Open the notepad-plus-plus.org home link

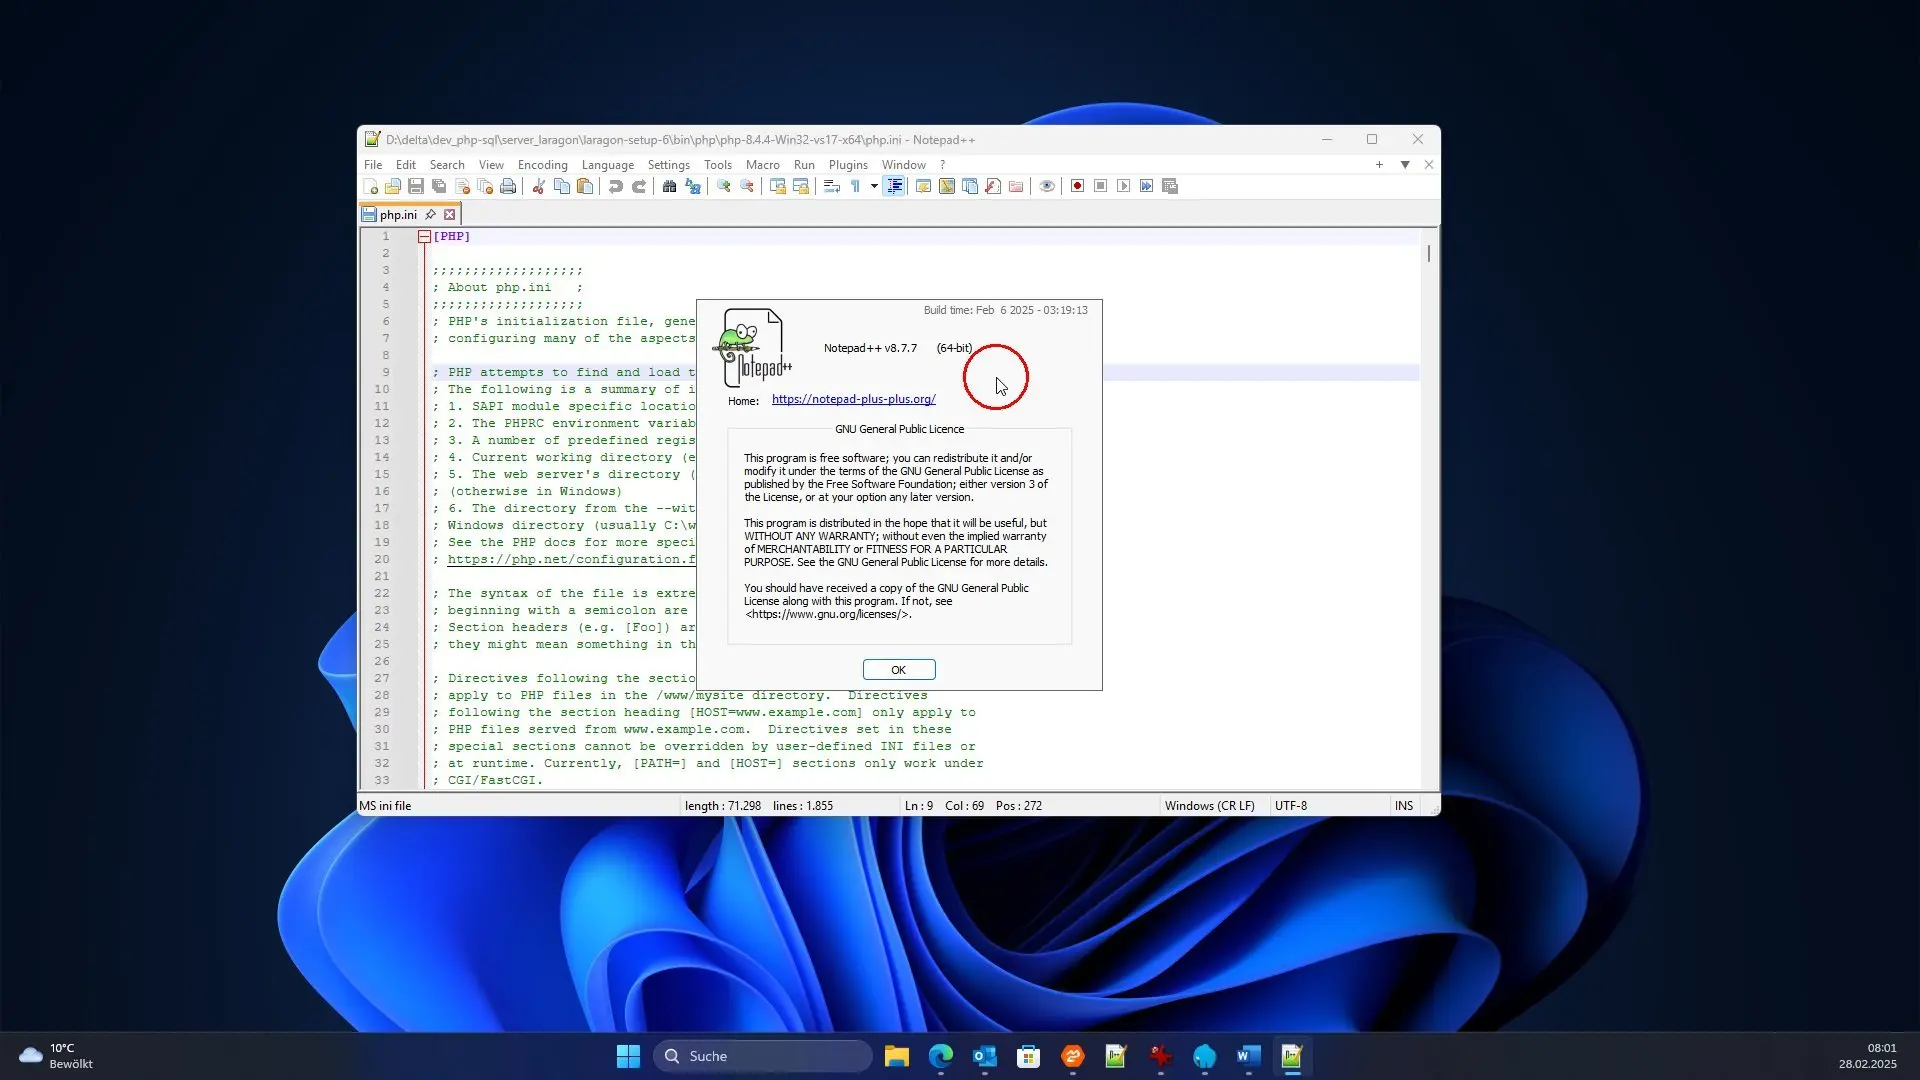(854, 399)
